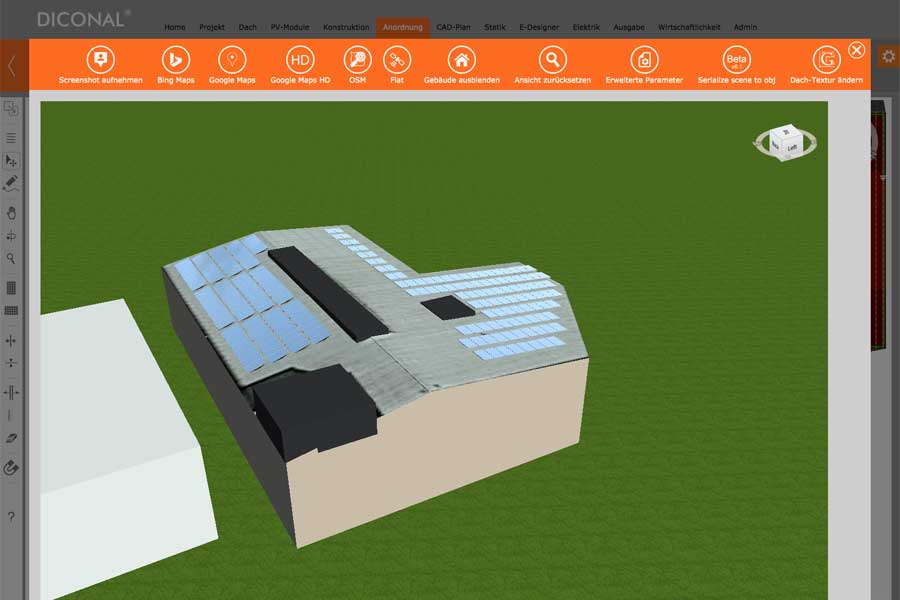Close the orange 3D view toolbar
Screen dimensions: 900x600
pyautogui.click(x=856, y=50)
